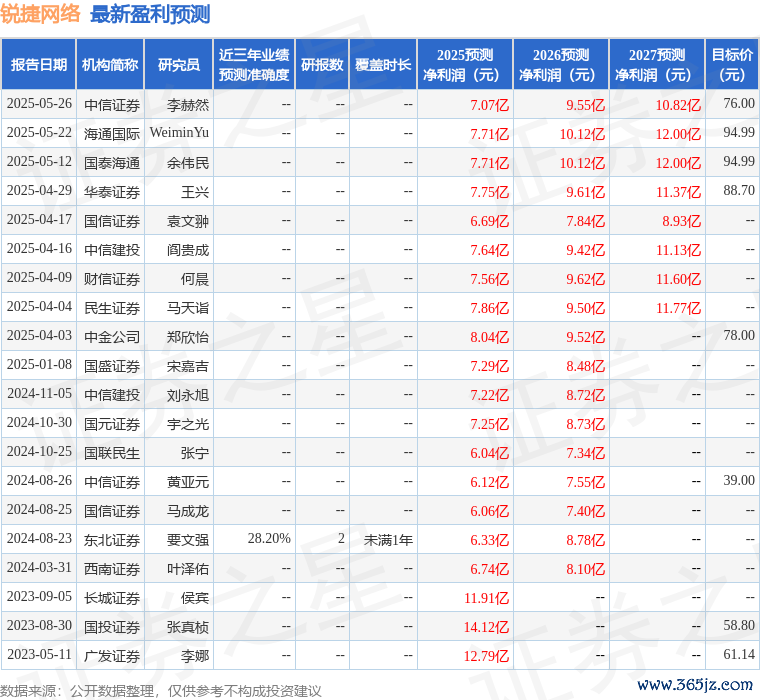This screenshot has width=760, height=700.
Task: Click the 数据来源 disclaimer text
Action: coord(161,691)
